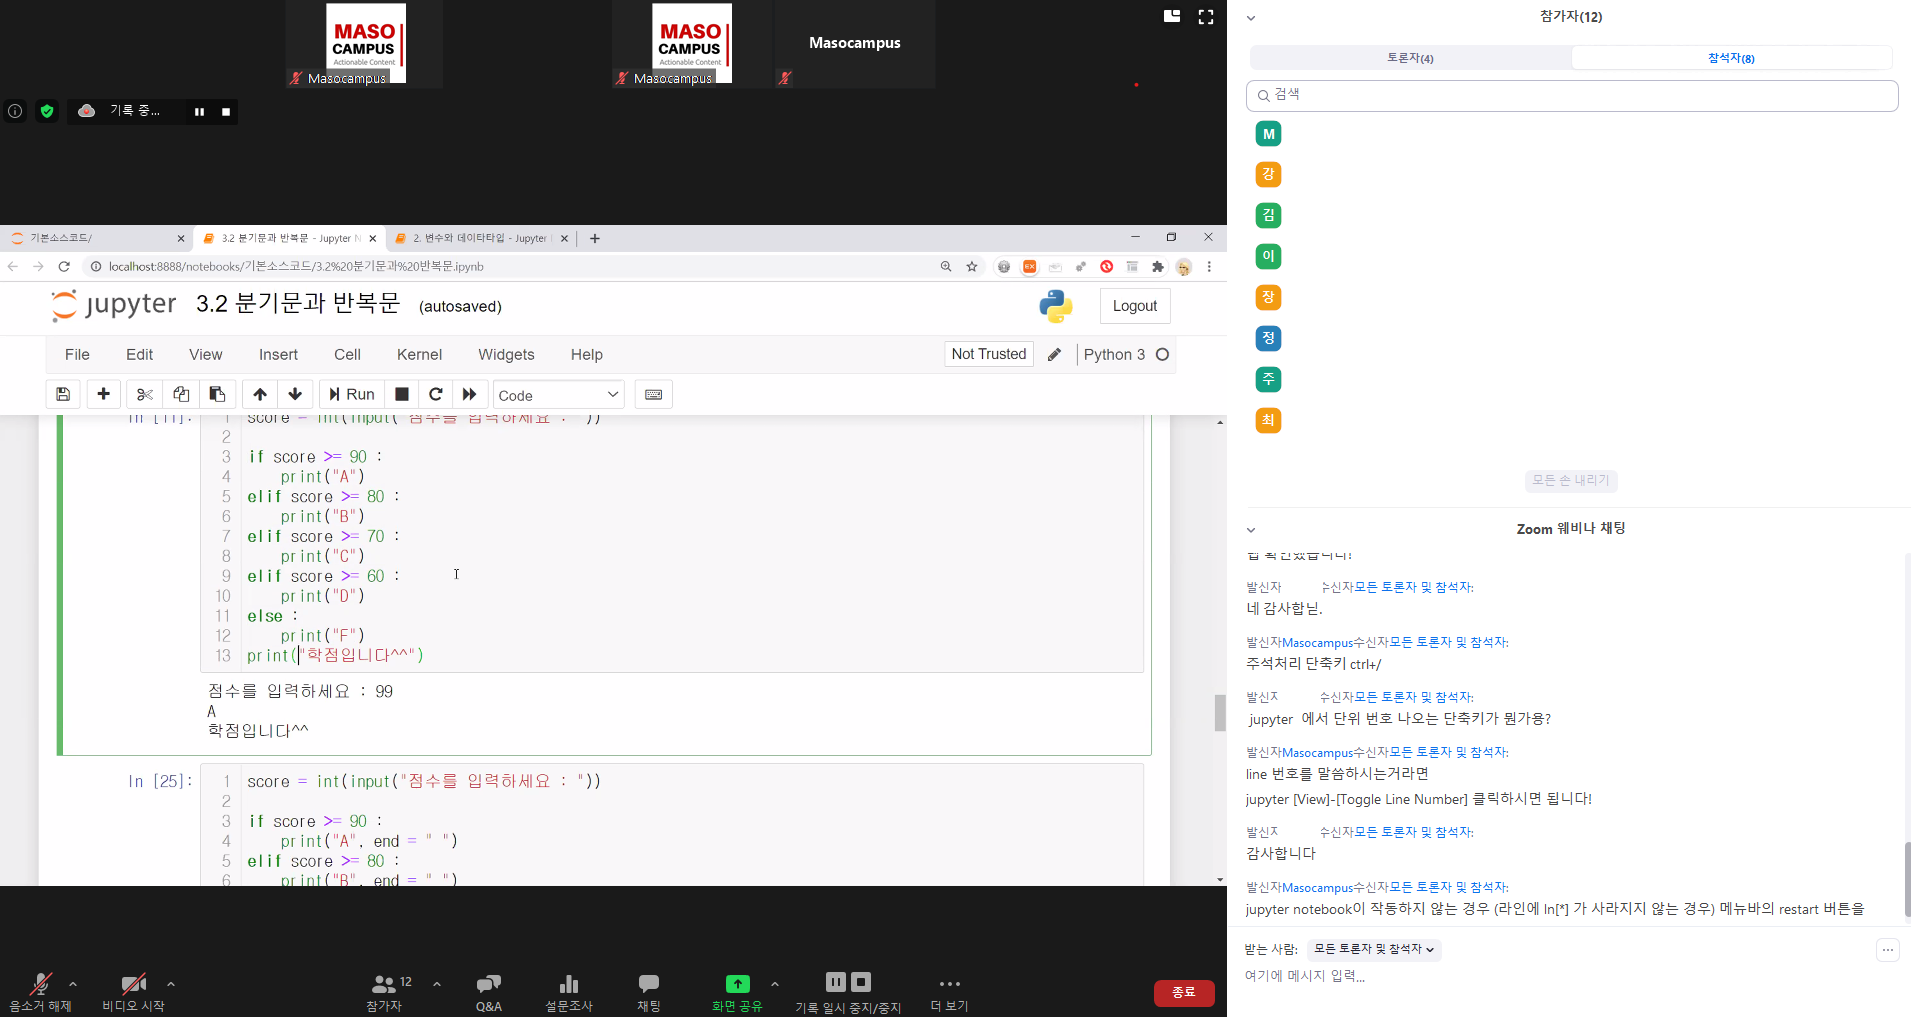Click the Logout button
1911x1017 pixels.
pos(1134,306)
